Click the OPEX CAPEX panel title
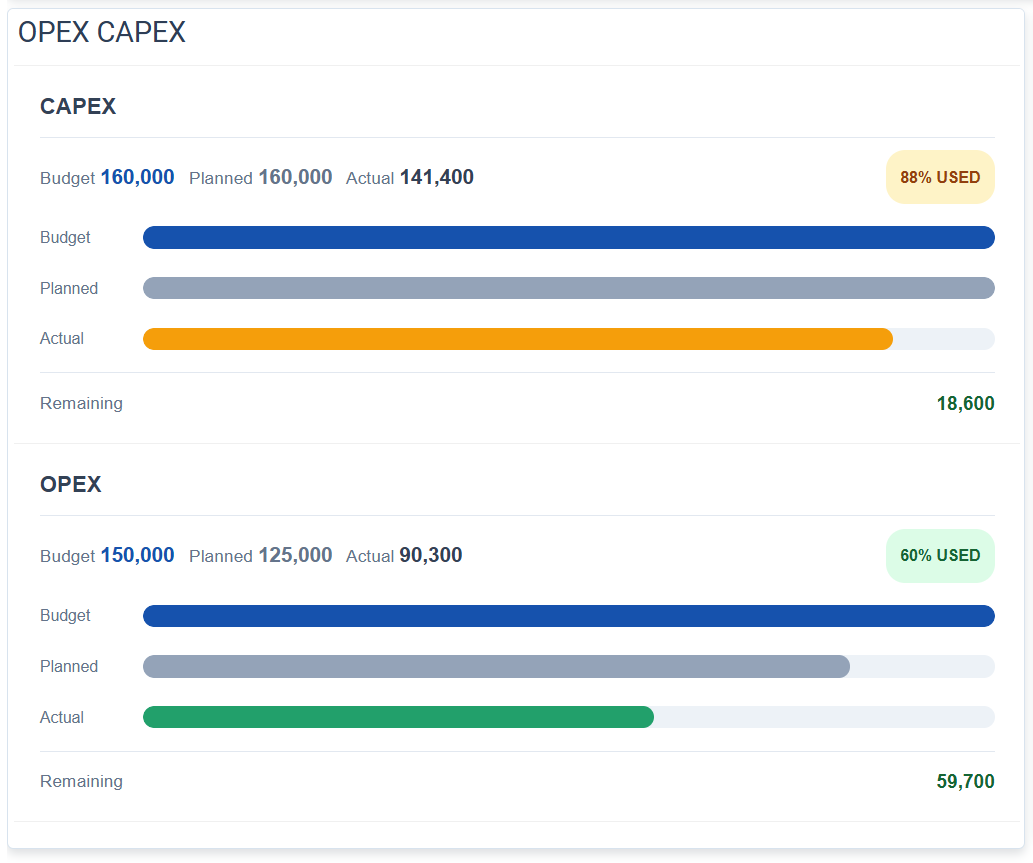The image size is (1033, 863). coord(101,32)
